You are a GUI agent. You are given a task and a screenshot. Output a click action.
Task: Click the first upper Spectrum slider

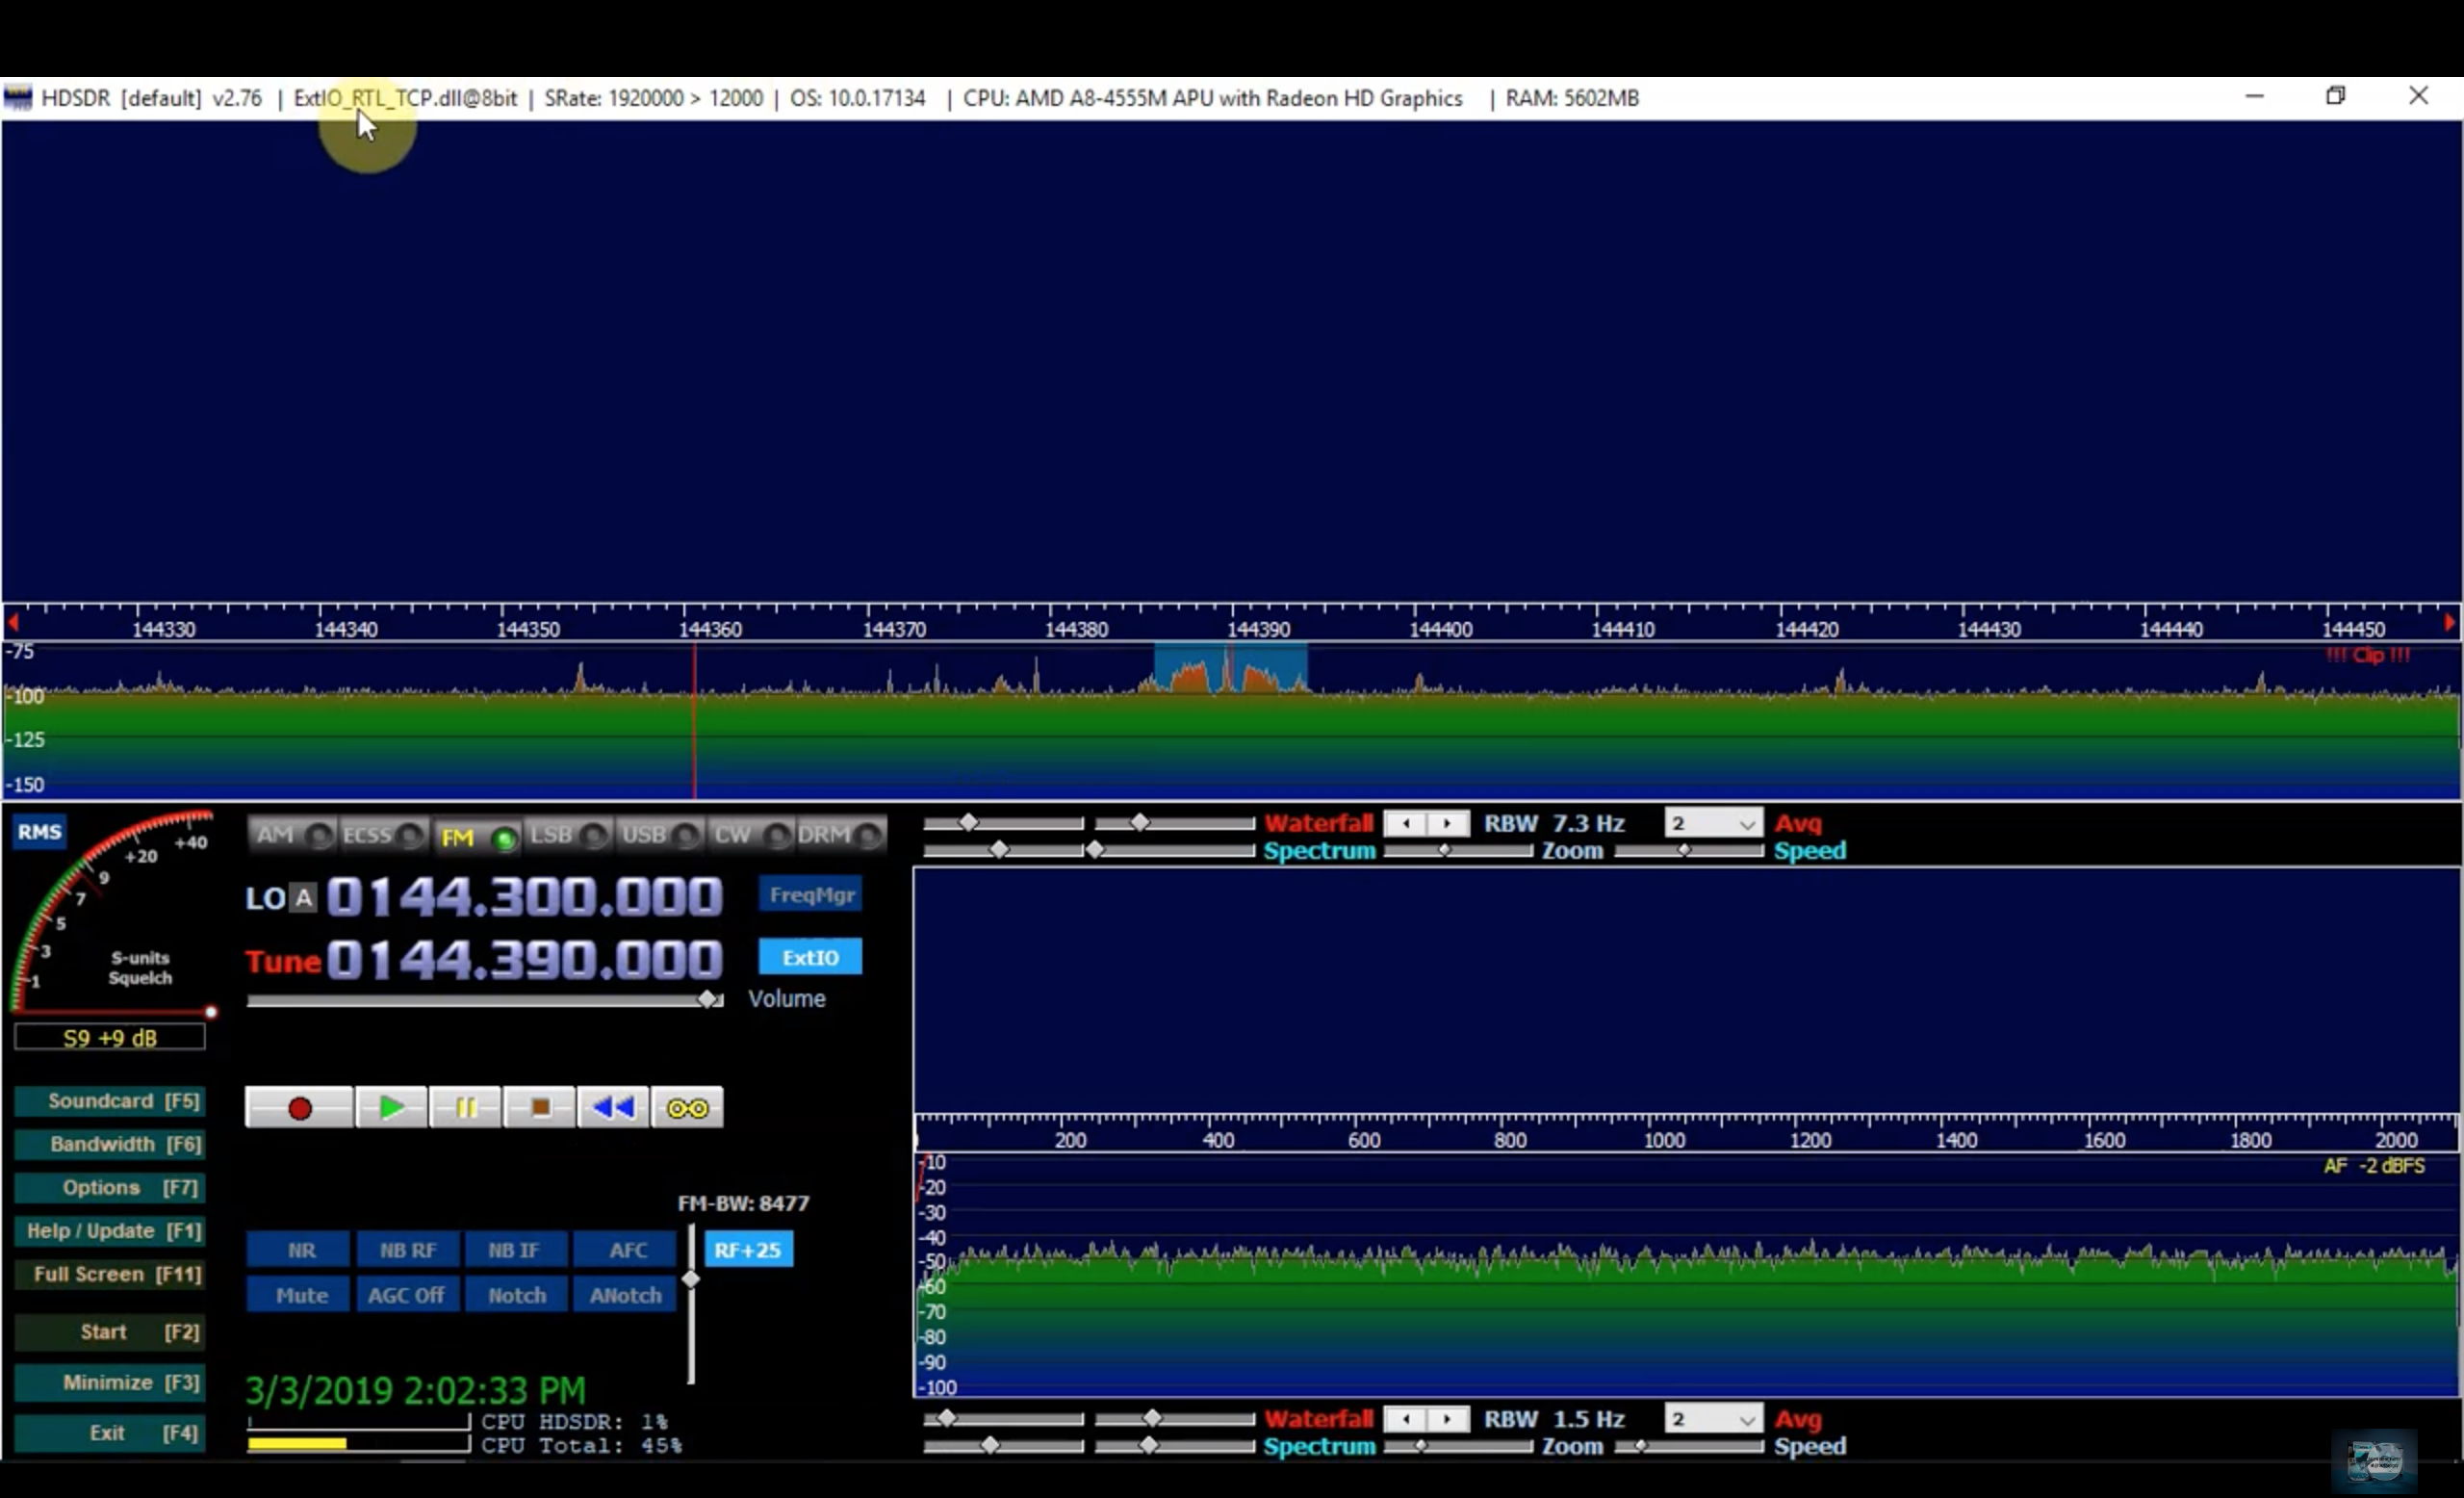point(1003,851)
